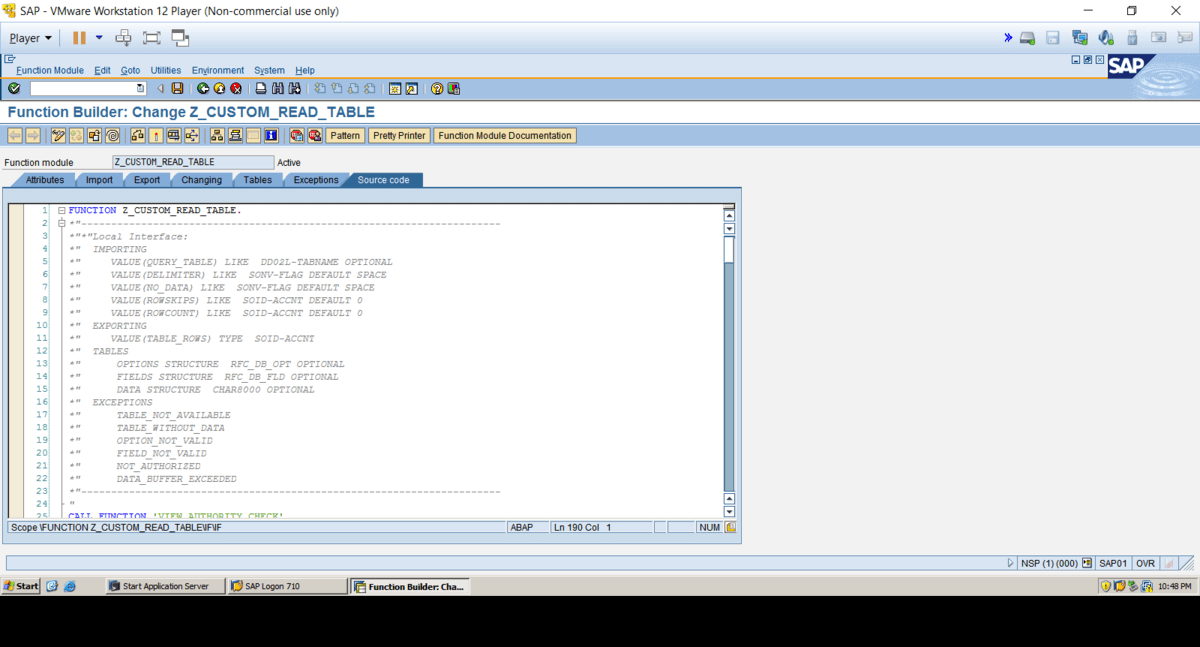Click the Find Next binoculars icon
The width and height of the screenshot is (1200, 647).
click(294, 89)
